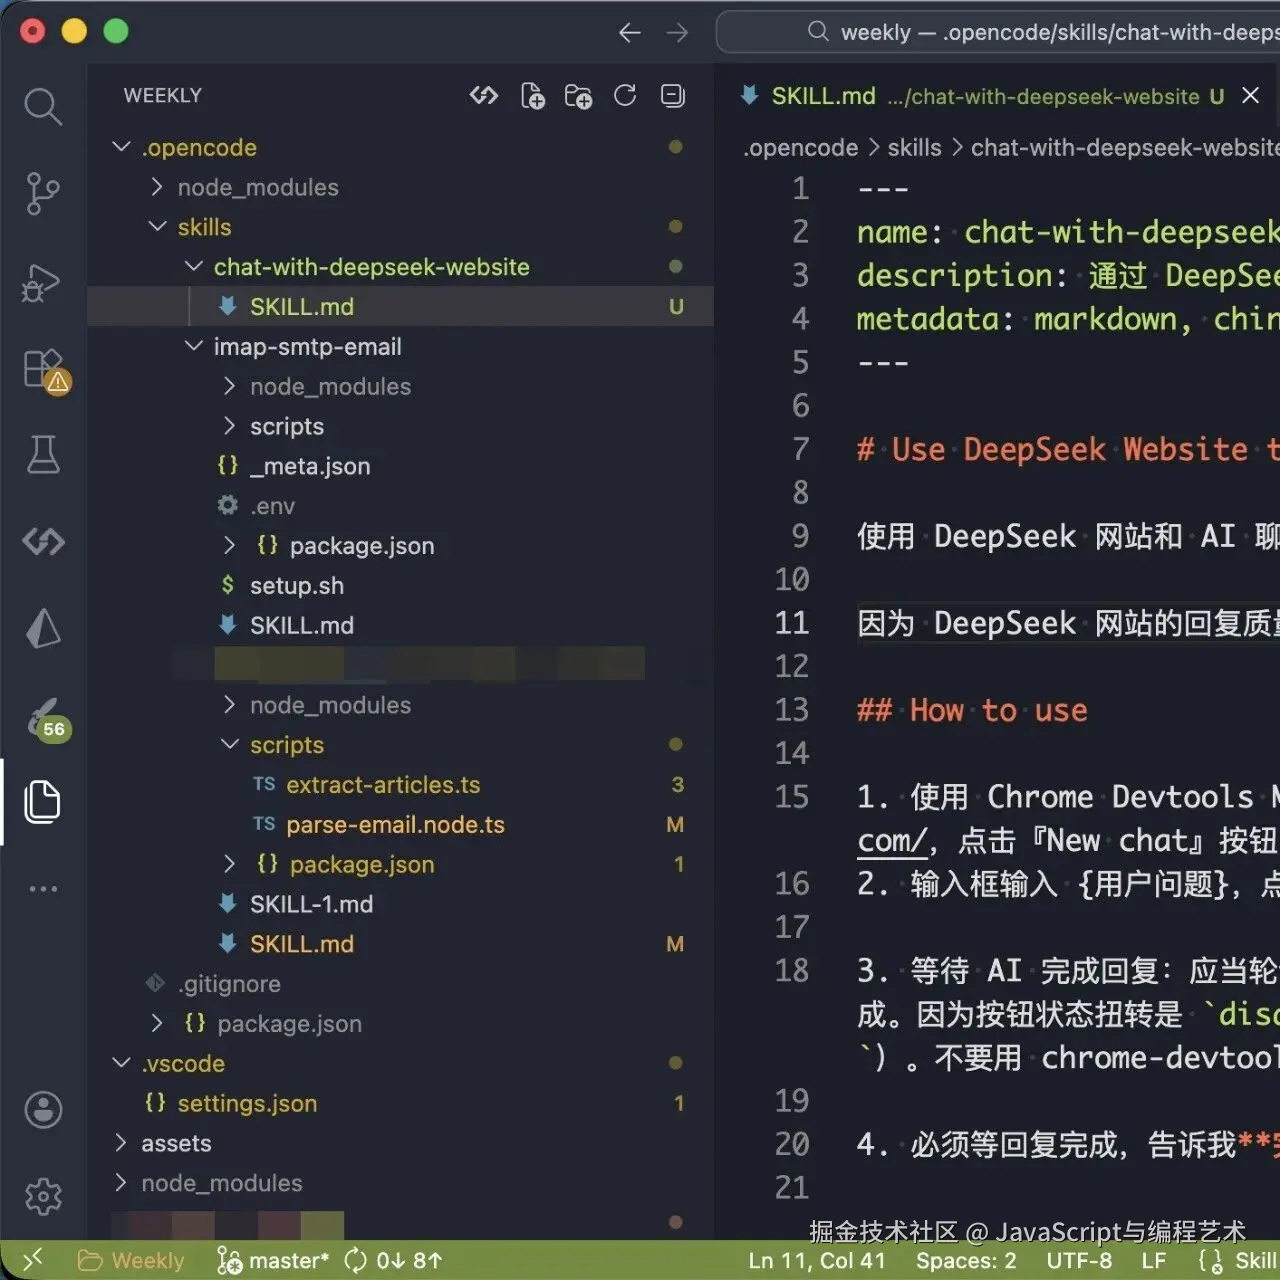Open the Run and Debug view
The width and height of the screenshot is (1280, 1280).
click(x=40, y=283)
